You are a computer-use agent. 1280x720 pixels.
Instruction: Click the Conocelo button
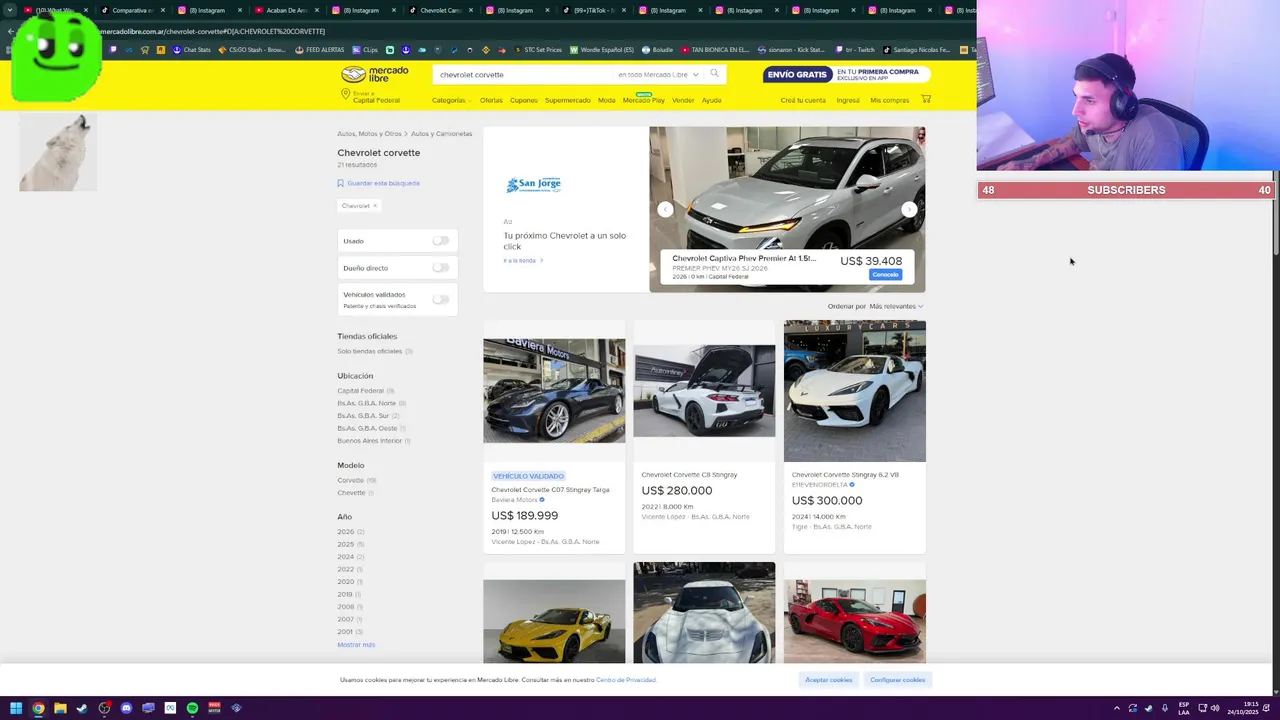pos(885,275)
